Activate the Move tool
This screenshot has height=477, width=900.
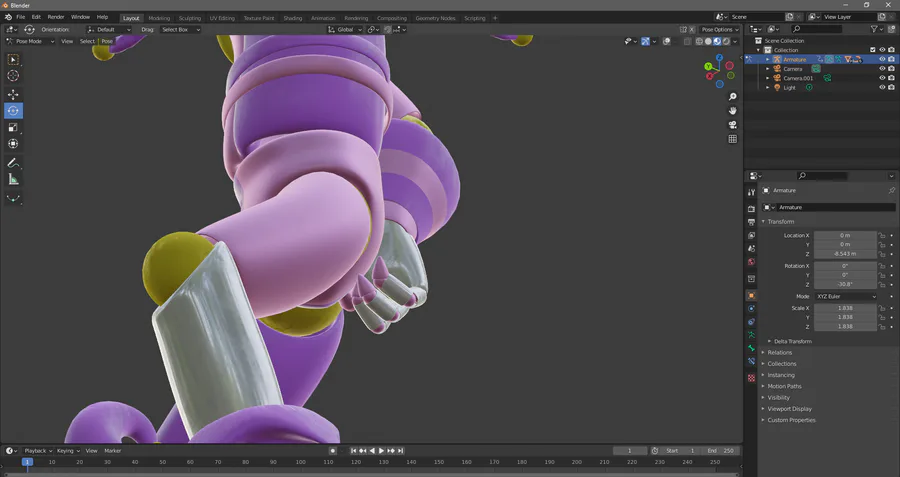click(x=13, y=94)
